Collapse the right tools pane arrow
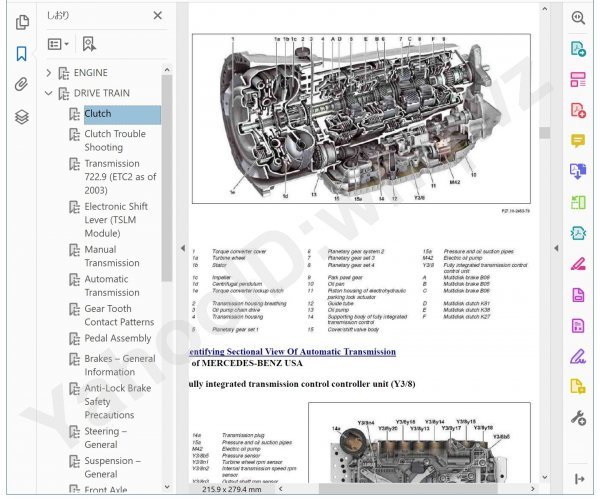The width and height of the screenshot is (600, 499). click(556, 248)
